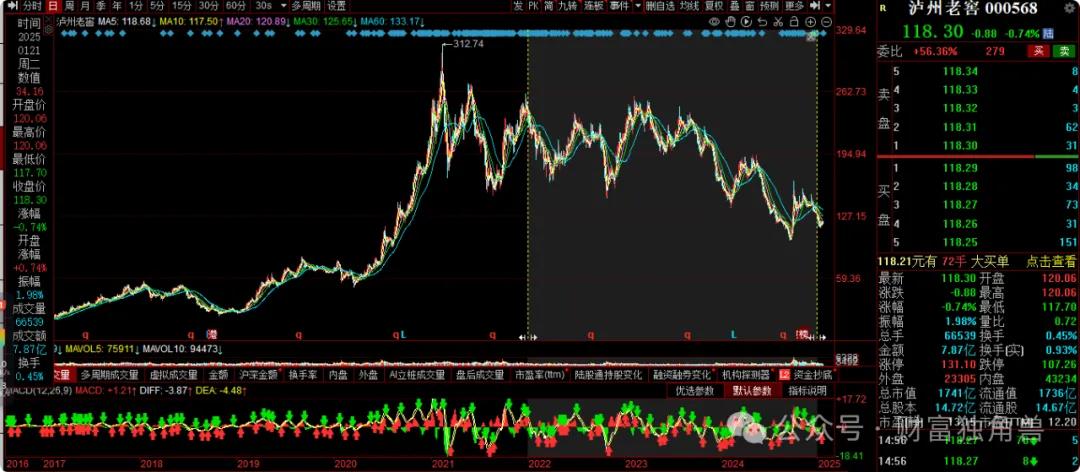
Task: Open the 事件 dropdown arrow
Action: pos(636,6)
